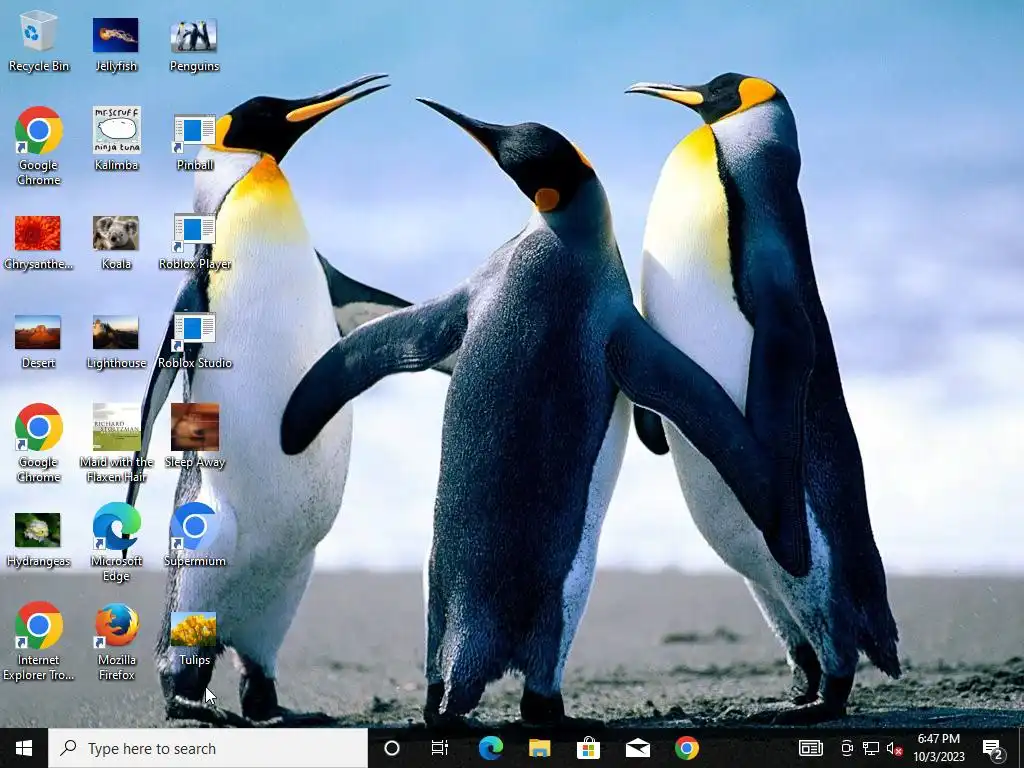Viewport: 1024px width, 768px height.
Task: Open the Action Center notifications icon
Action: [x=993, y=749]
